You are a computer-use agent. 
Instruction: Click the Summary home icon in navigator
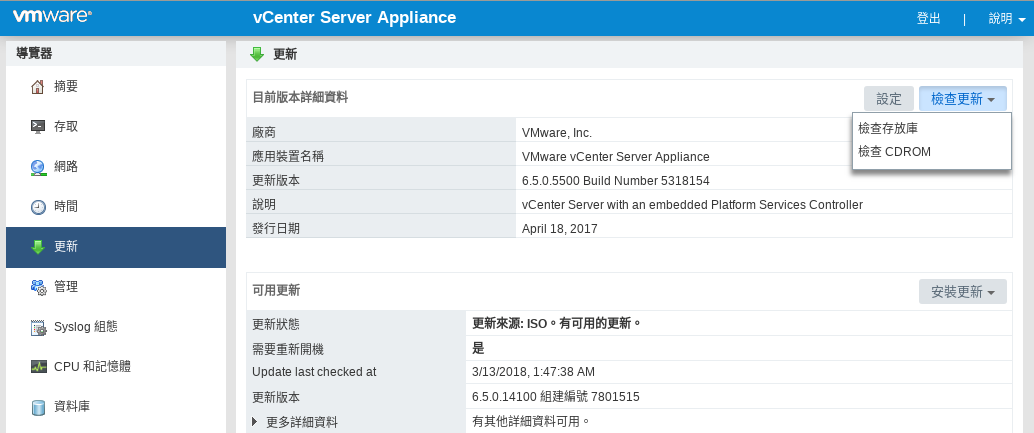(x=38, y=86)
